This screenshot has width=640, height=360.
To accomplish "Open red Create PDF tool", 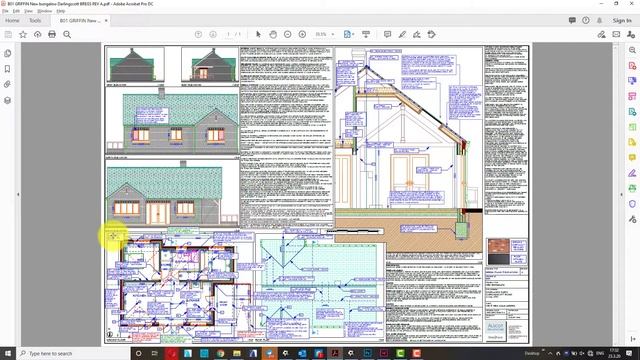I will 632,66.
